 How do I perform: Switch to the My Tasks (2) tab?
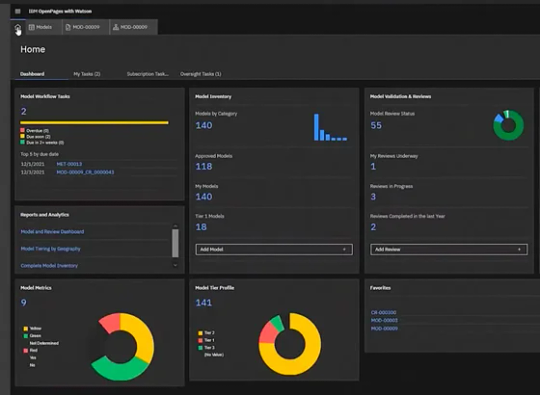87,74
